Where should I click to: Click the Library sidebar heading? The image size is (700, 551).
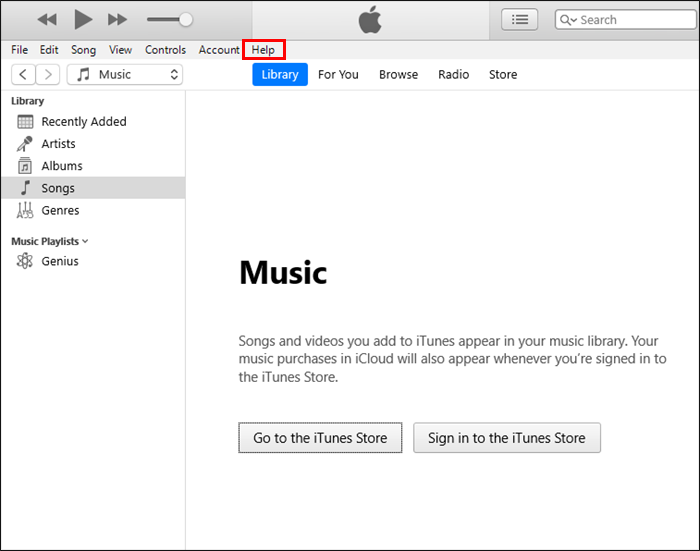[28, 101]
